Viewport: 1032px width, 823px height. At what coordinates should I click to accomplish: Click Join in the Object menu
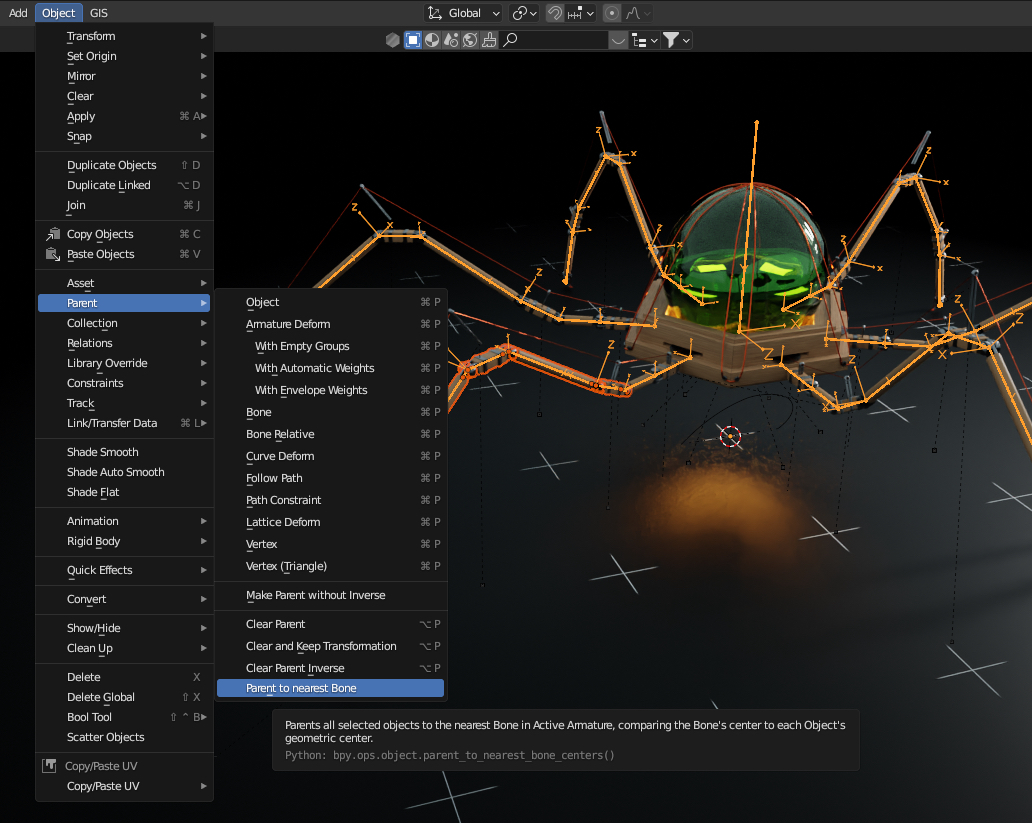click(125, 205)
